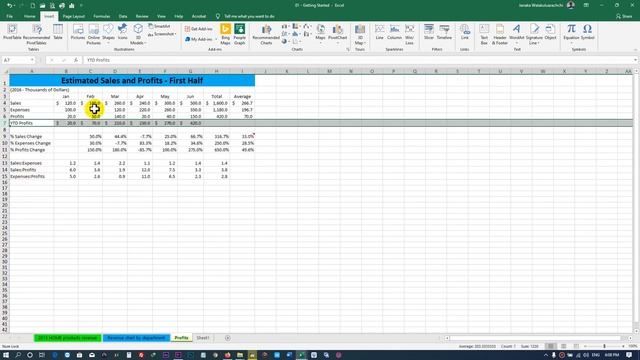Adjust the zoom slider in status bar

[x=604, y=346]
